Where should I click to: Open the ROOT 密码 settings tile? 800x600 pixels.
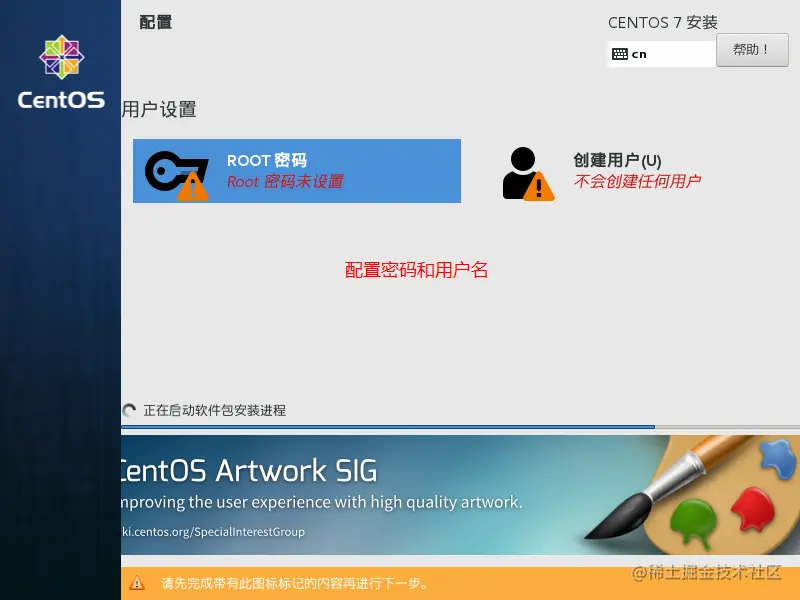click(296, 171)
